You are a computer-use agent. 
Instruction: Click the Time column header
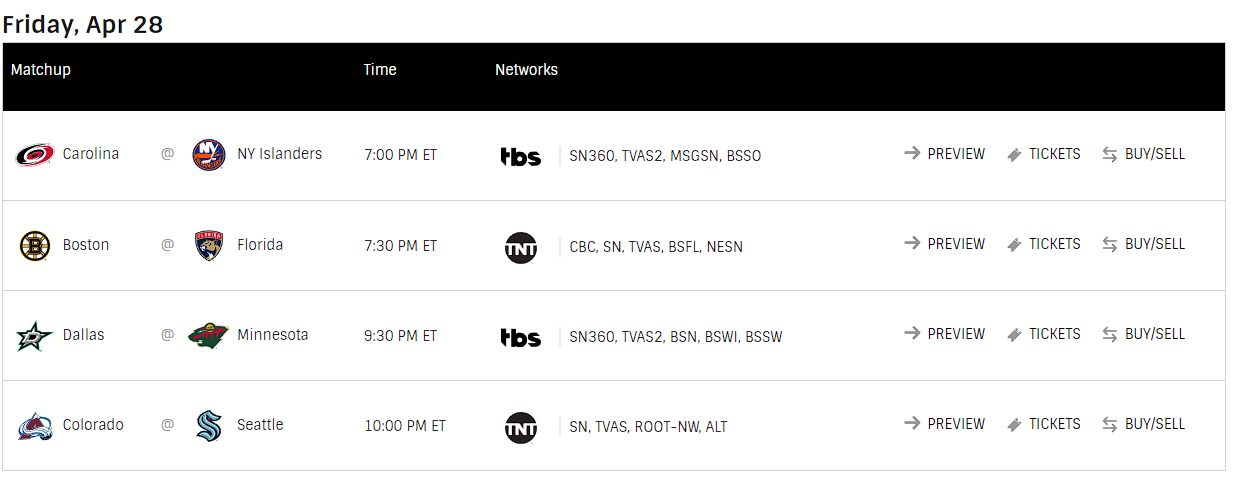[380, 70]
